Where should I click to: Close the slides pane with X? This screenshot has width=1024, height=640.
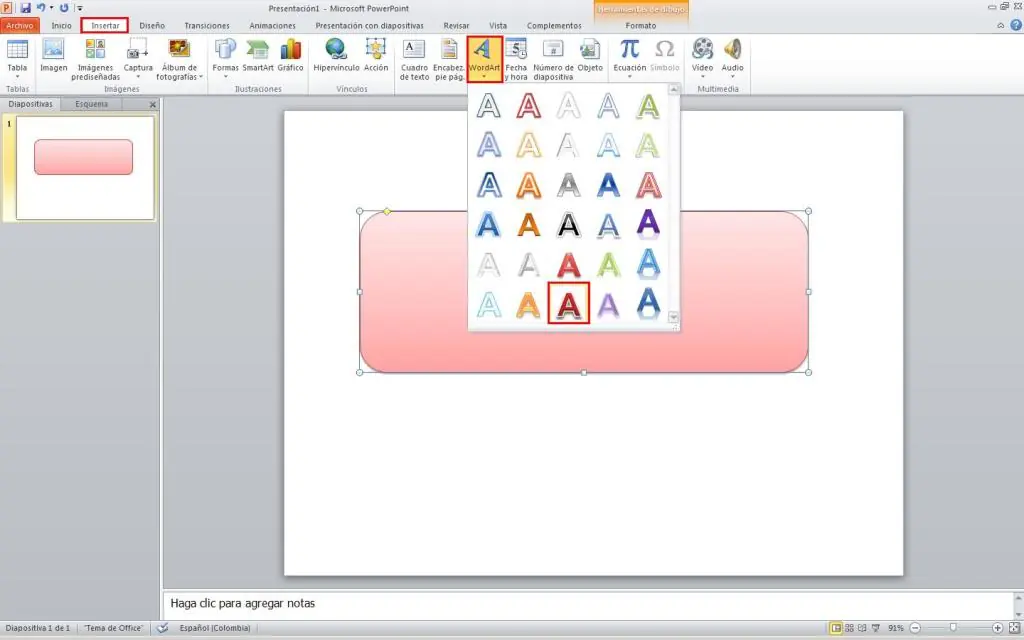153,104
